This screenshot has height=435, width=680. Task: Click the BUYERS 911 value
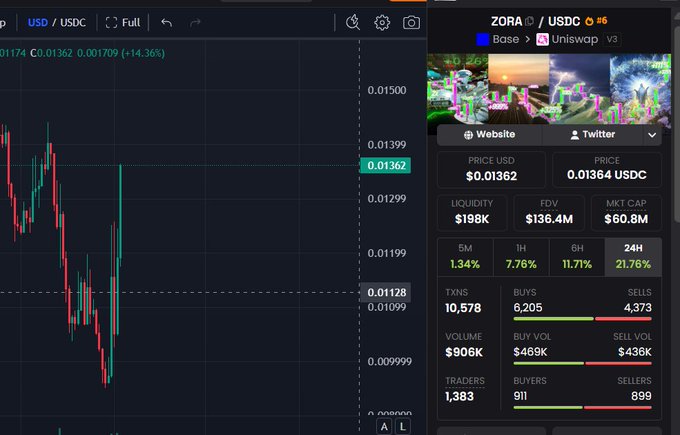(x=520, y=396)
